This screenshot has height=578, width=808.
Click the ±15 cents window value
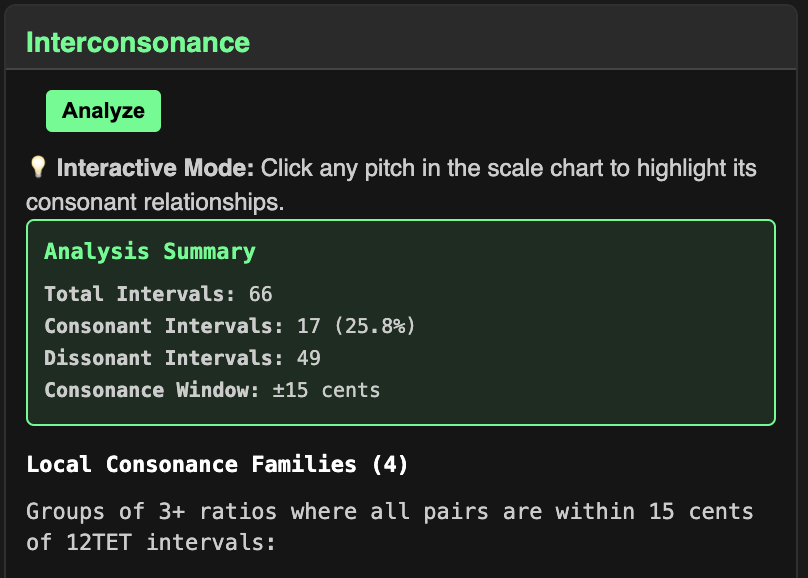pos(326,390)
